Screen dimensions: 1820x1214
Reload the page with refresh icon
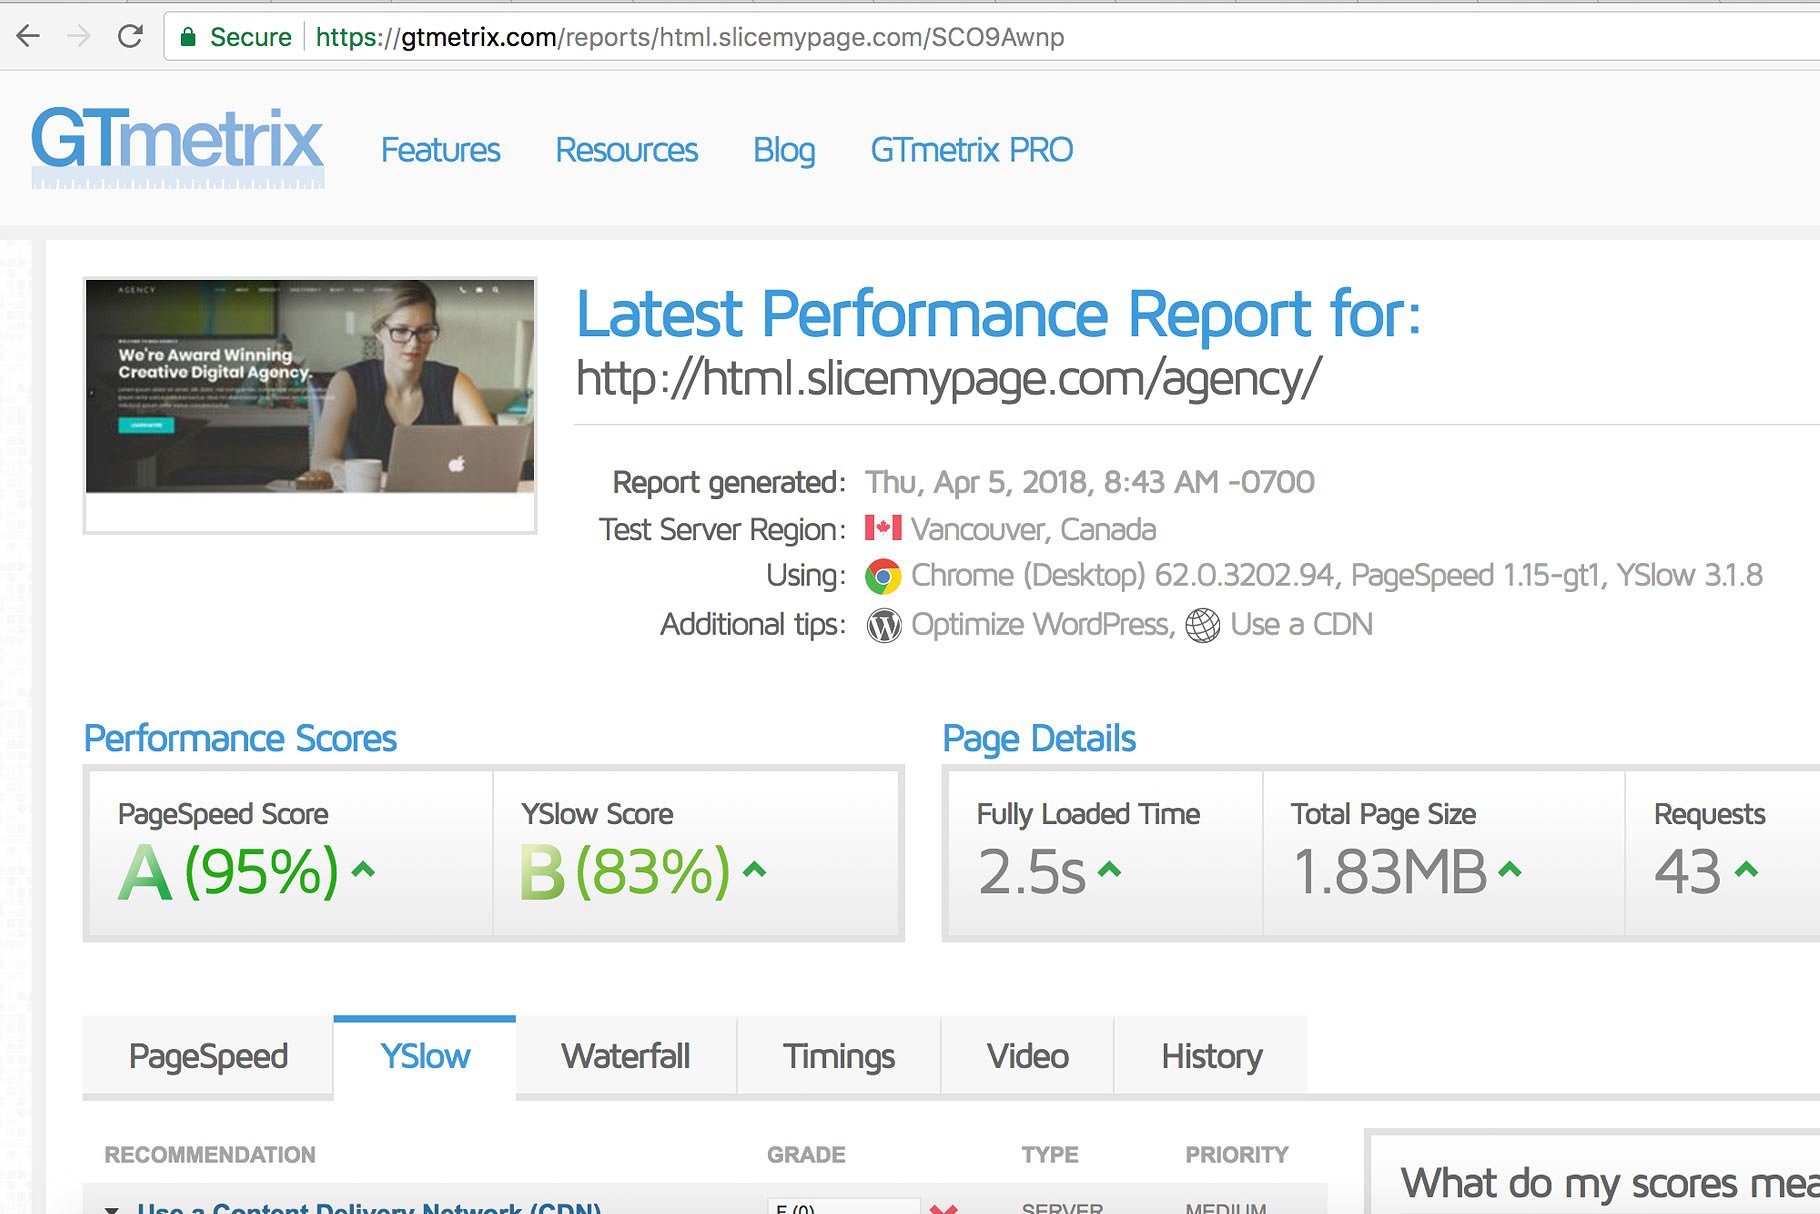point(130,37)
